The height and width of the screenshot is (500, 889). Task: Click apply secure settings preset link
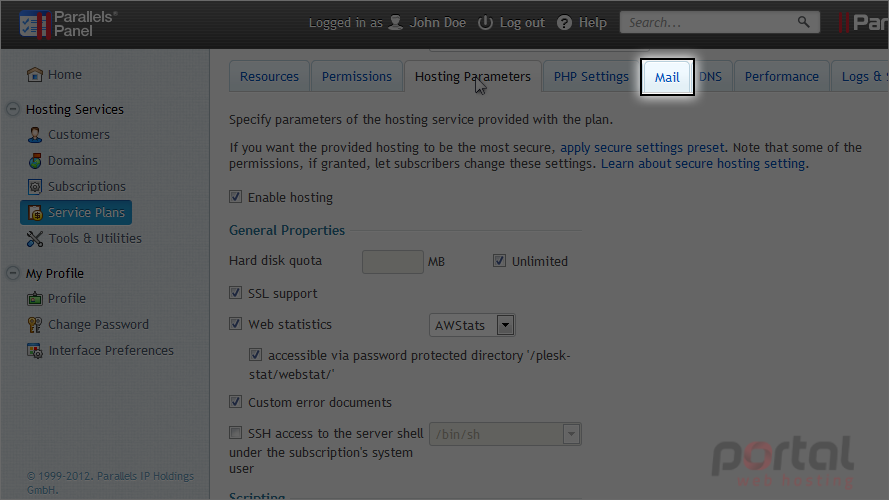click(642, 147)
